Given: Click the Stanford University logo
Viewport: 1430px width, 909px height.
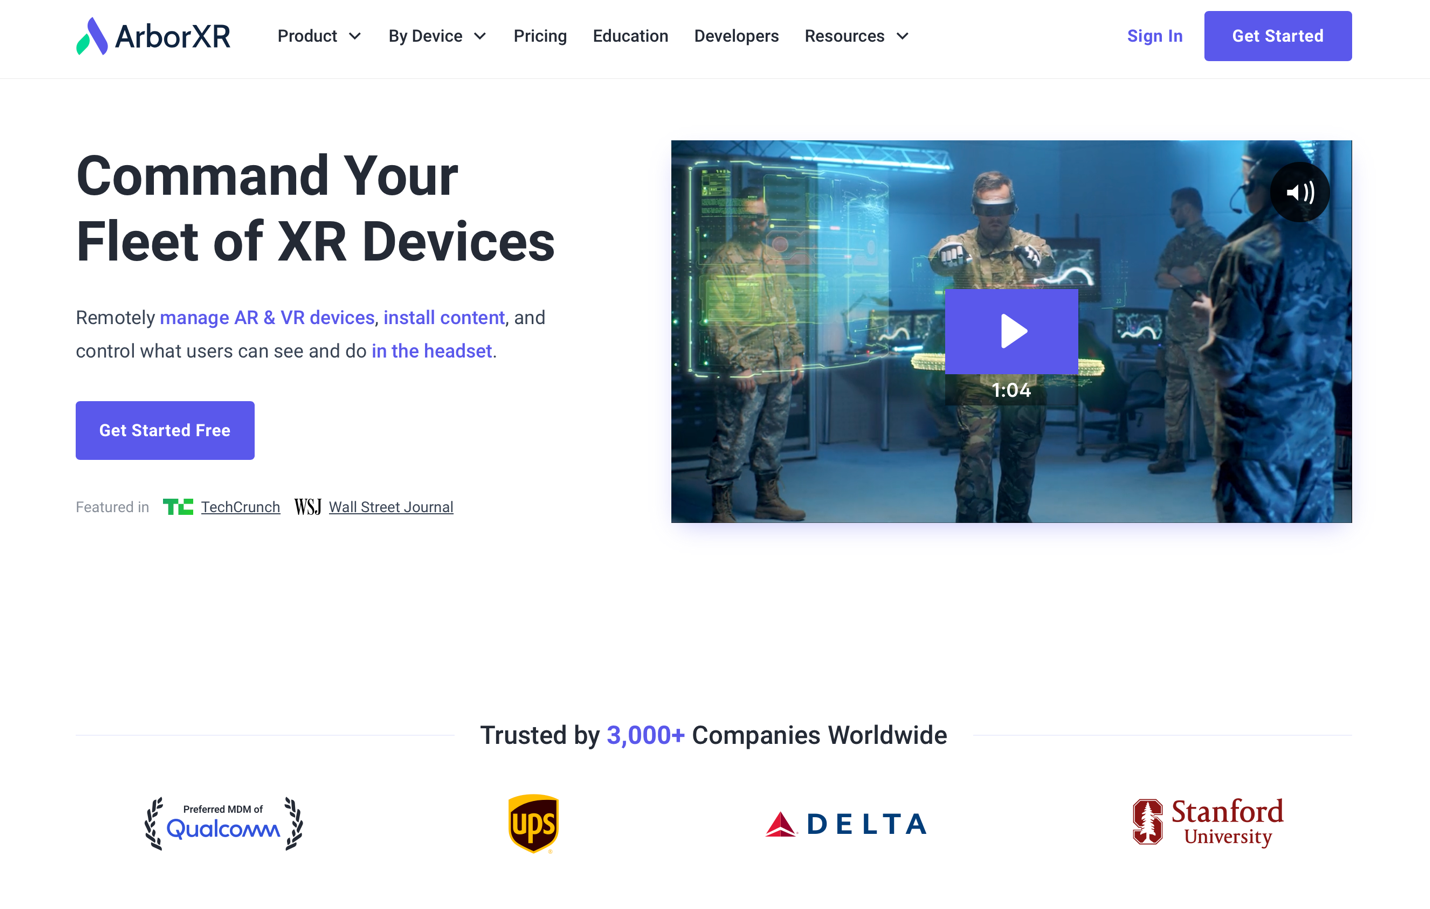Looking at the screenshot, I should click(1207, 822).
